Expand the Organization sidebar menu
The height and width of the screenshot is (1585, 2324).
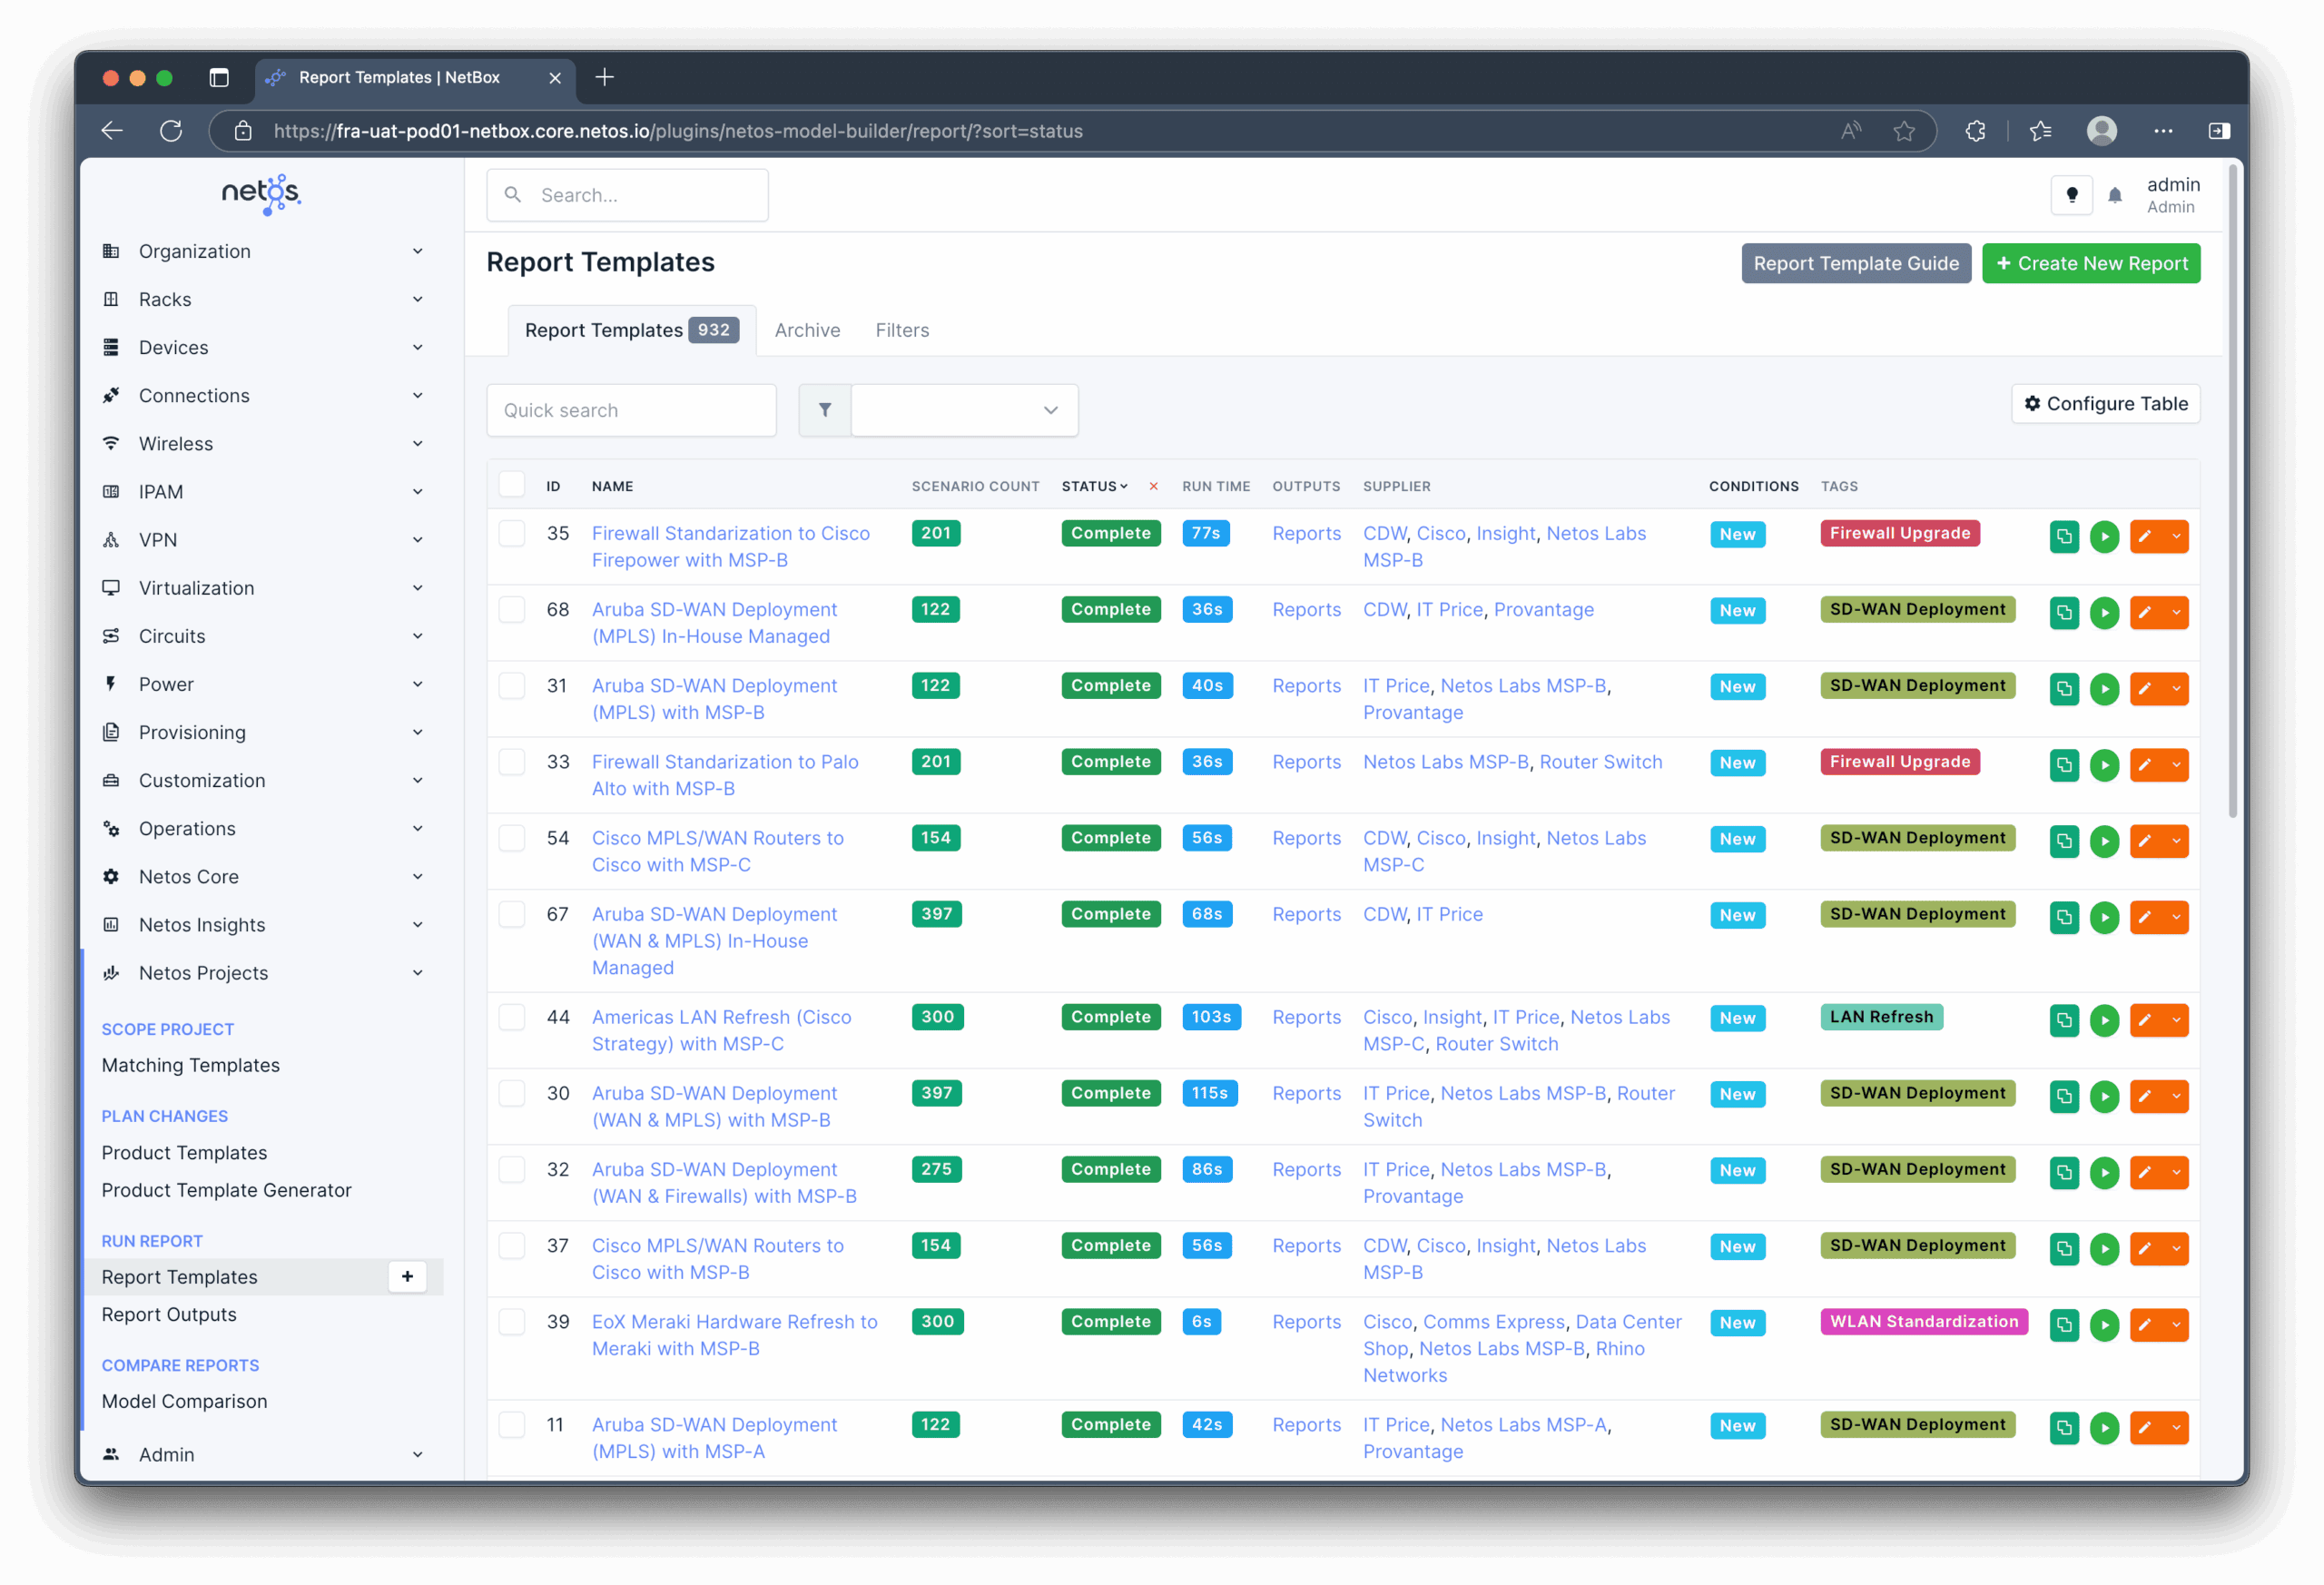pyautogui.click(x=263, y=251)
